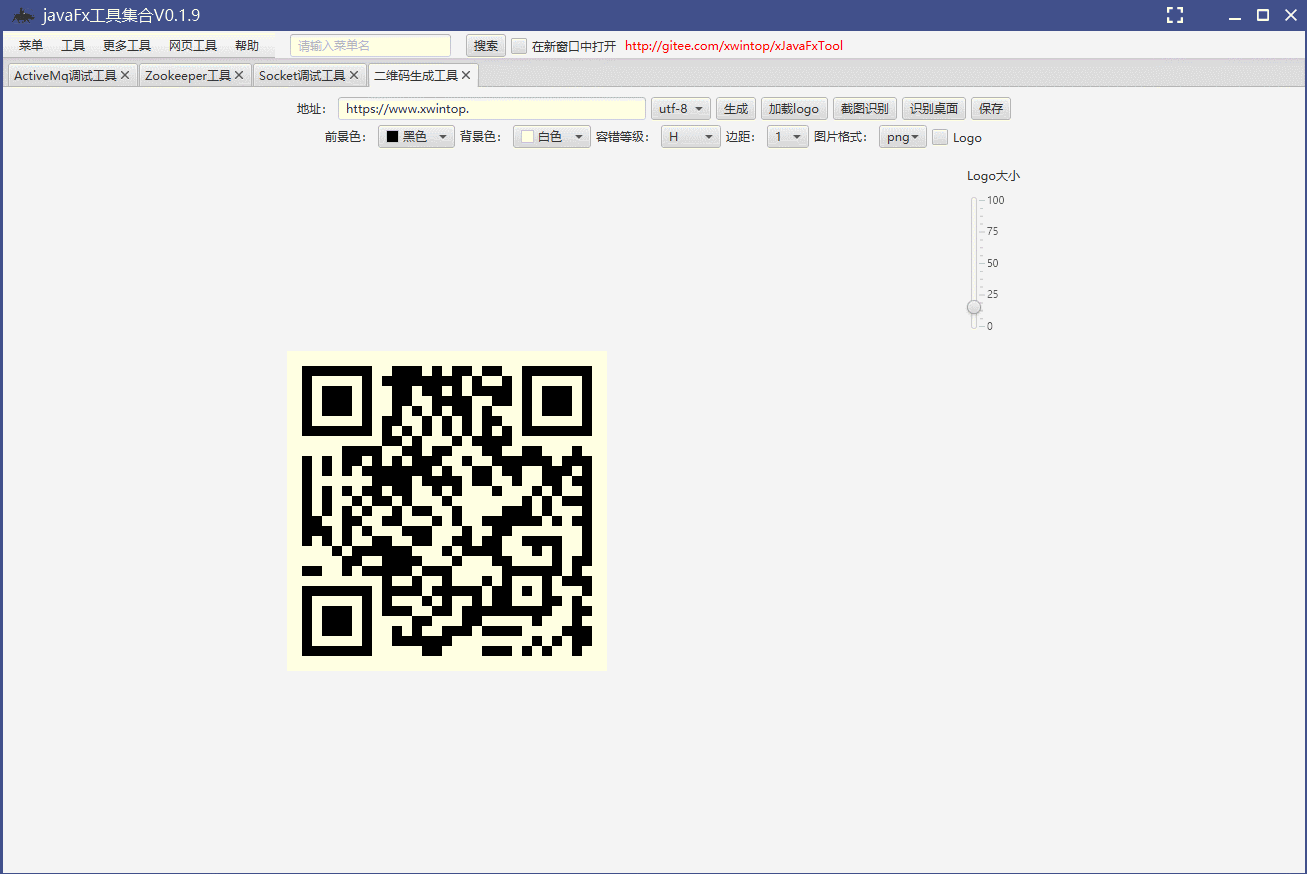
Task: Close the 二维码生成工具 tab
Action: pos(466,75)
